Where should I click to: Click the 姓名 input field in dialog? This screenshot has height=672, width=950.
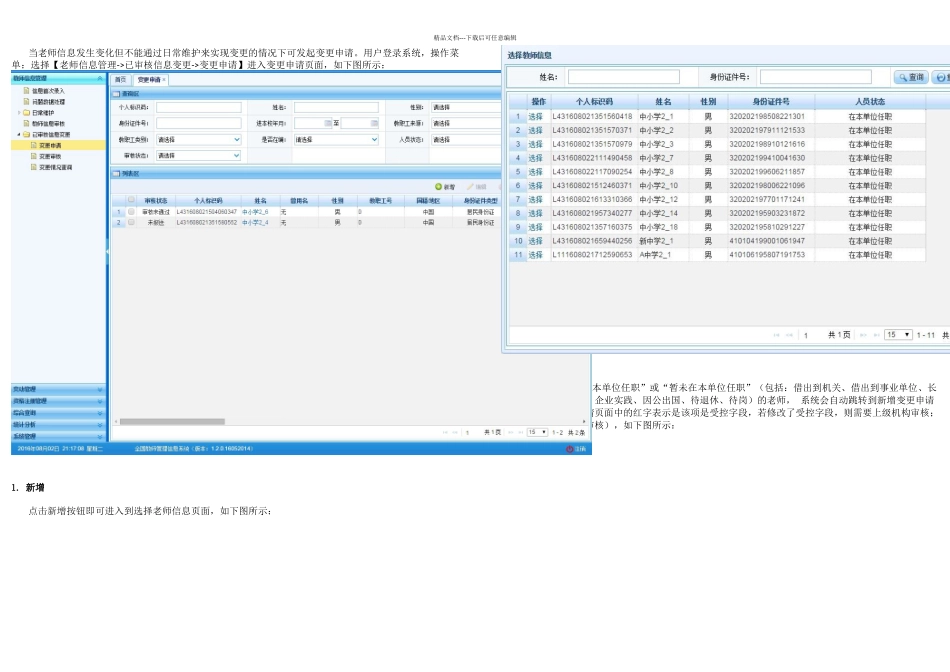[623, 77]
